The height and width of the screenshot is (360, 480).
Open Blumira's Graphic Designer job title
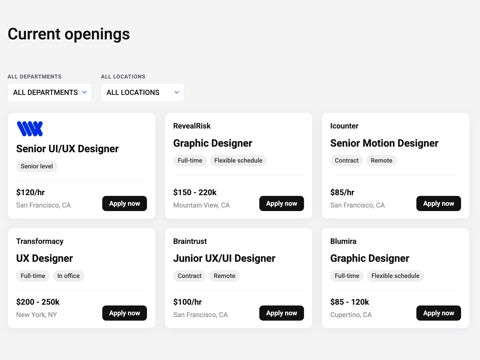[x=370, y=258]
